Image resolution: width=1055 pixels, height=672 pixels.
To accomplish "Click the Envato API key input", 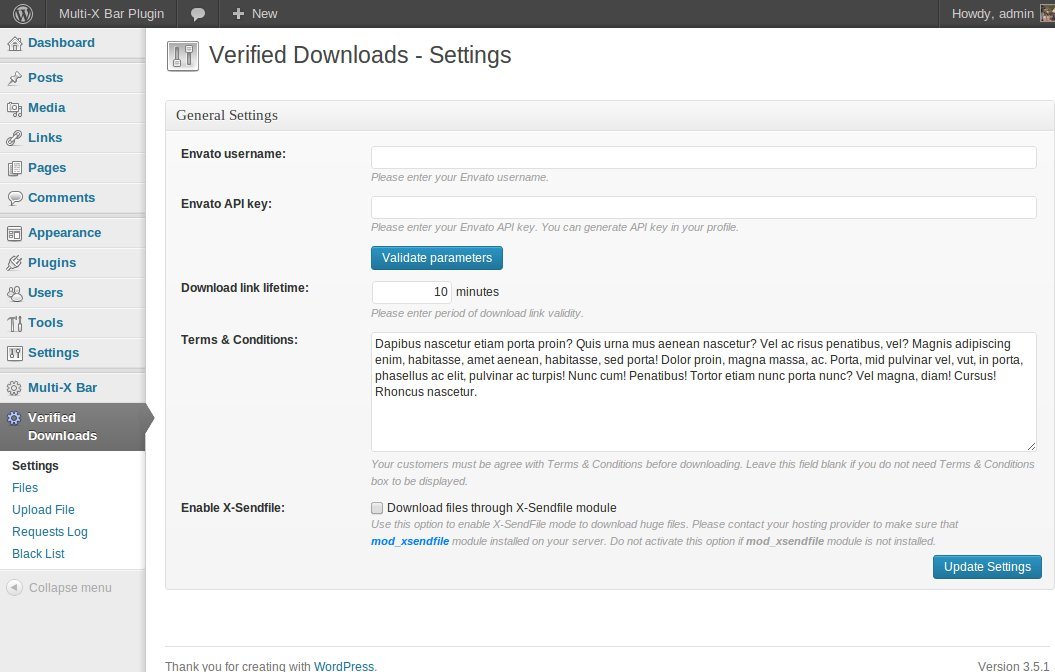I will 703,207.
